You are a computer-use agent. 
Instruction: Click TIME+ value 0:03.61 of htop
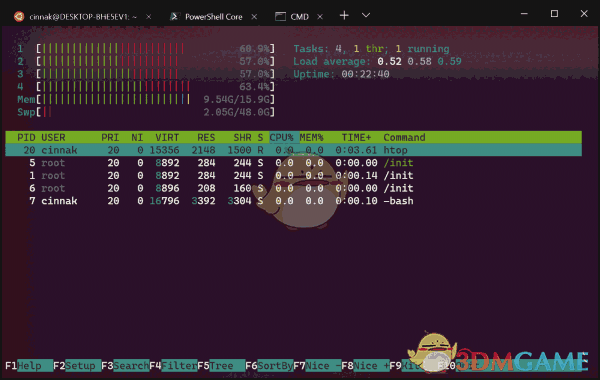(x=356, y=150)
